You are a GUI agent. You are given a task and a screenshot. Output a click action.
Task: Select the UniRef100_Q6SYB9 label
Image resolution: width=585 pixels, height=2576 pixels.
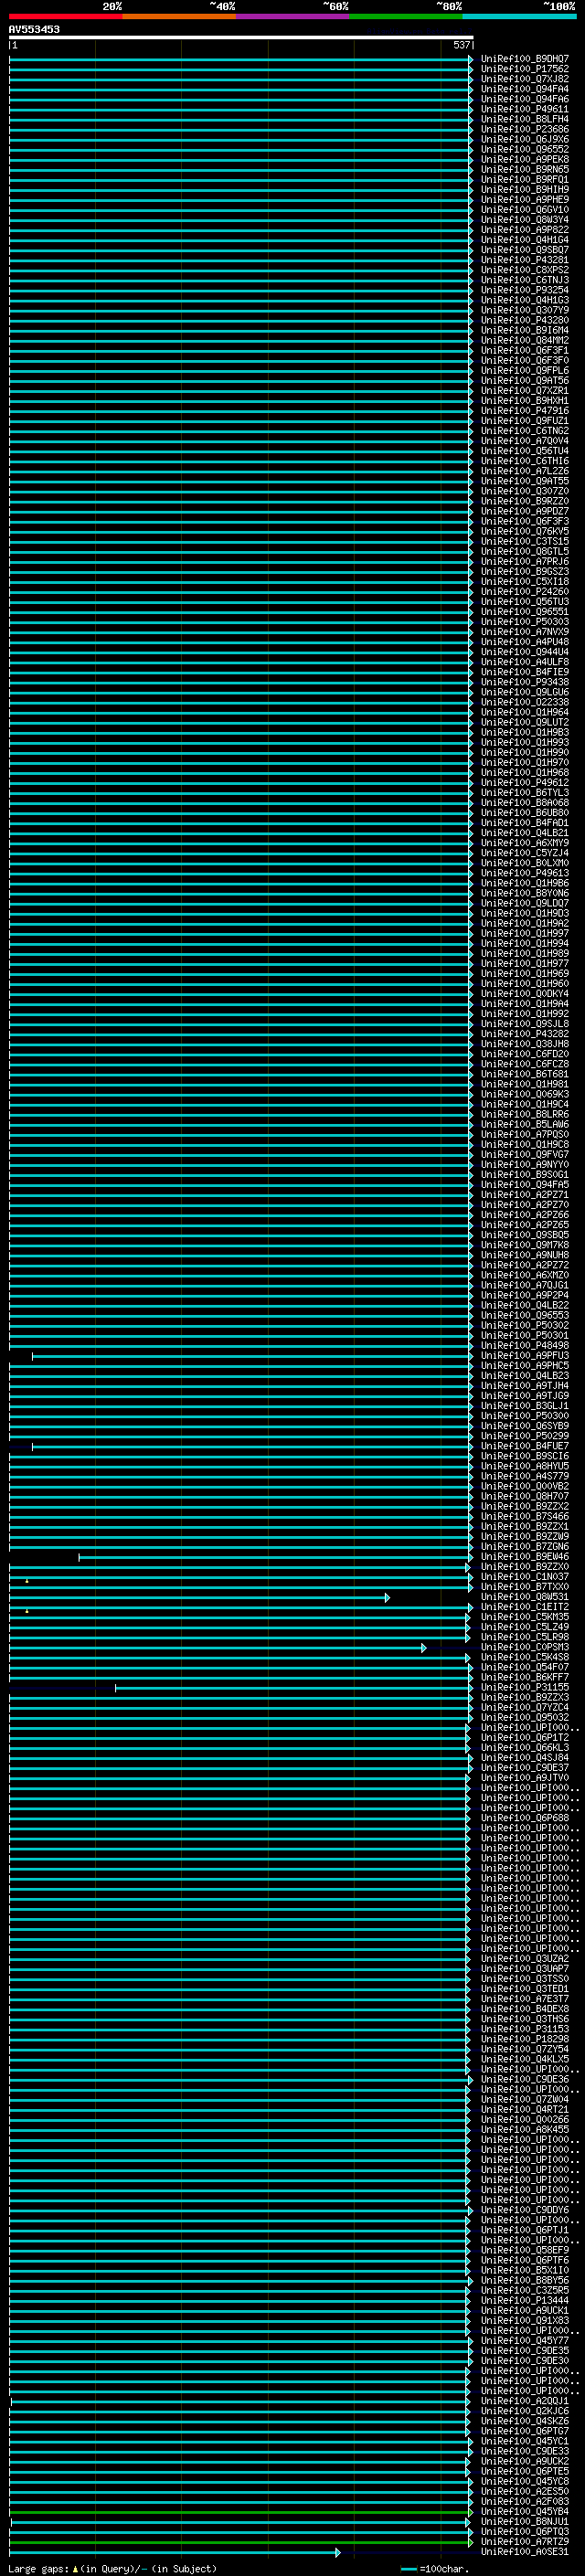[525, 1426]
